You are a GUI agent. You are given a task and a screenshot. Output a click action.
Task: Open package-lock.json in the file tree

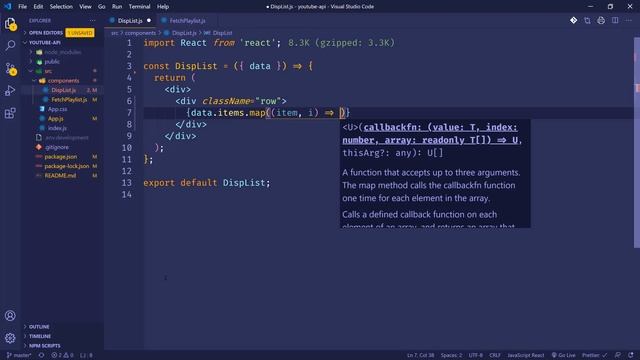[x=66, y=166]
